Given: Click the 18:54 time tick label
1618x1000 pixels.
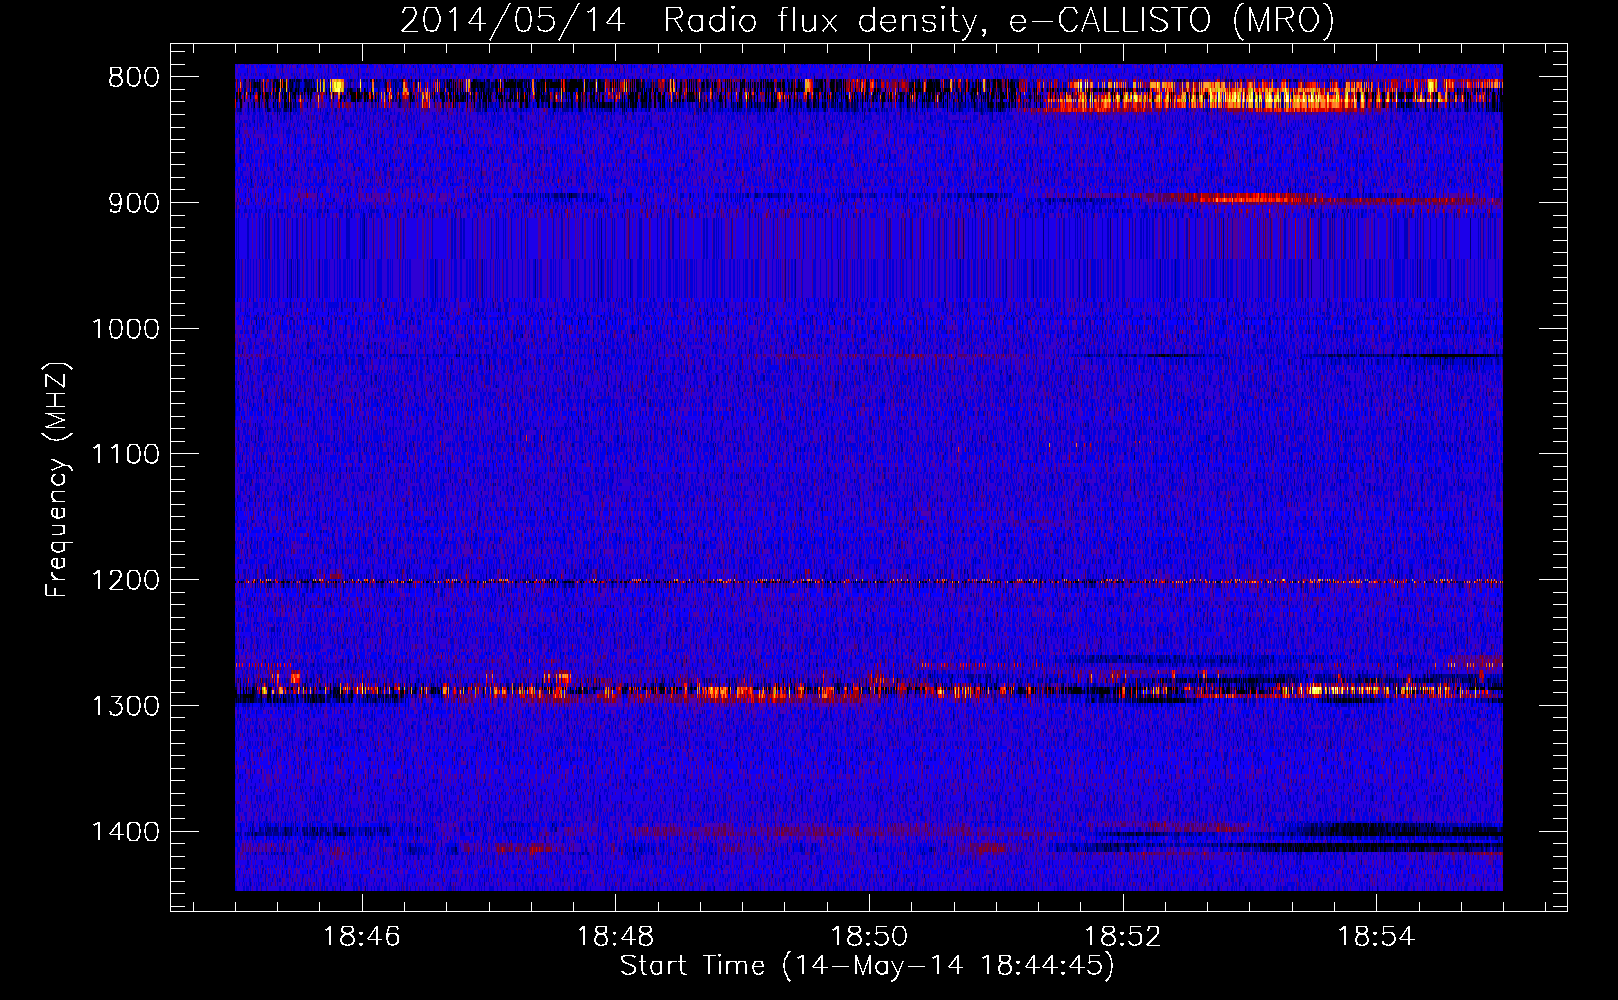Looking at the screenshot, I should coord(1376,937).
